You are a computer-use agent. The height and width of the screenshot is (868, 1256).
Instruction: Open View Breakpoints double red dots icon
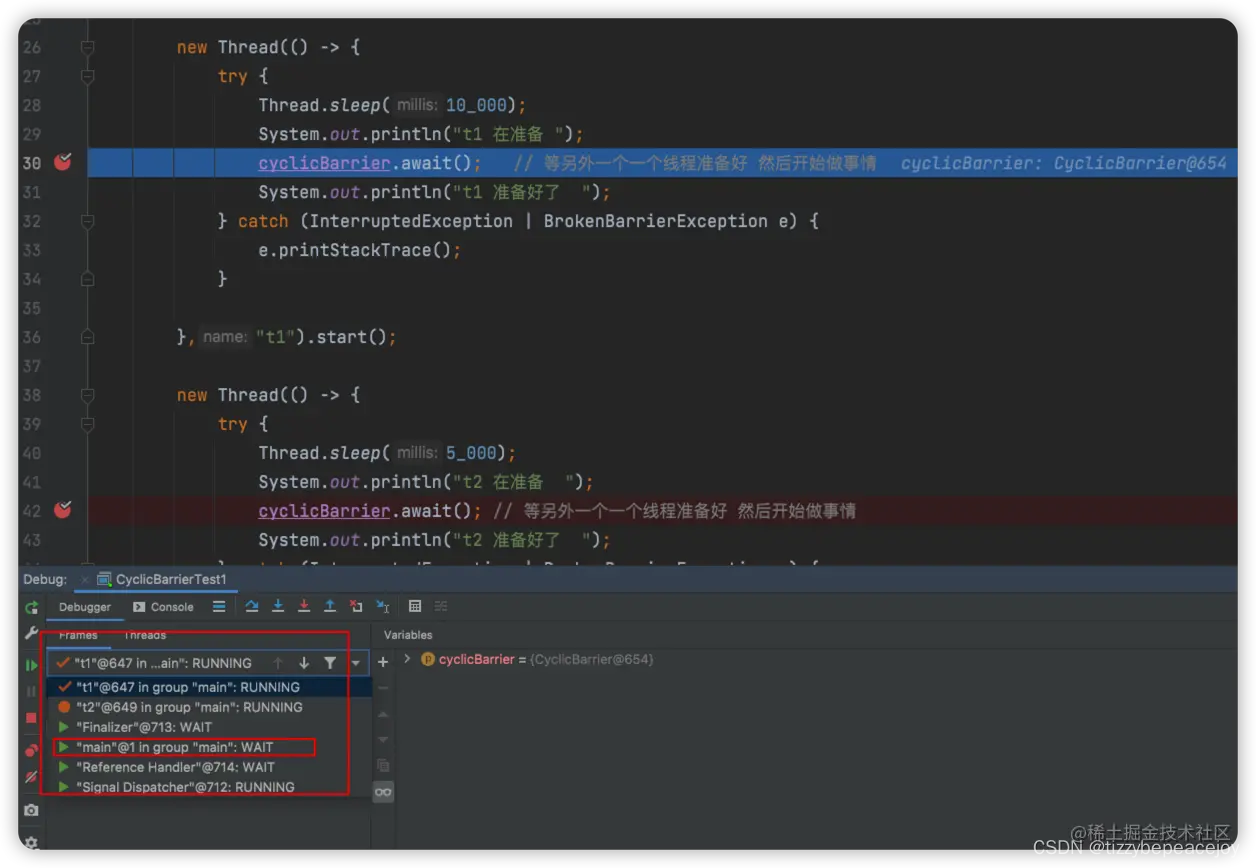click(31, 750)
